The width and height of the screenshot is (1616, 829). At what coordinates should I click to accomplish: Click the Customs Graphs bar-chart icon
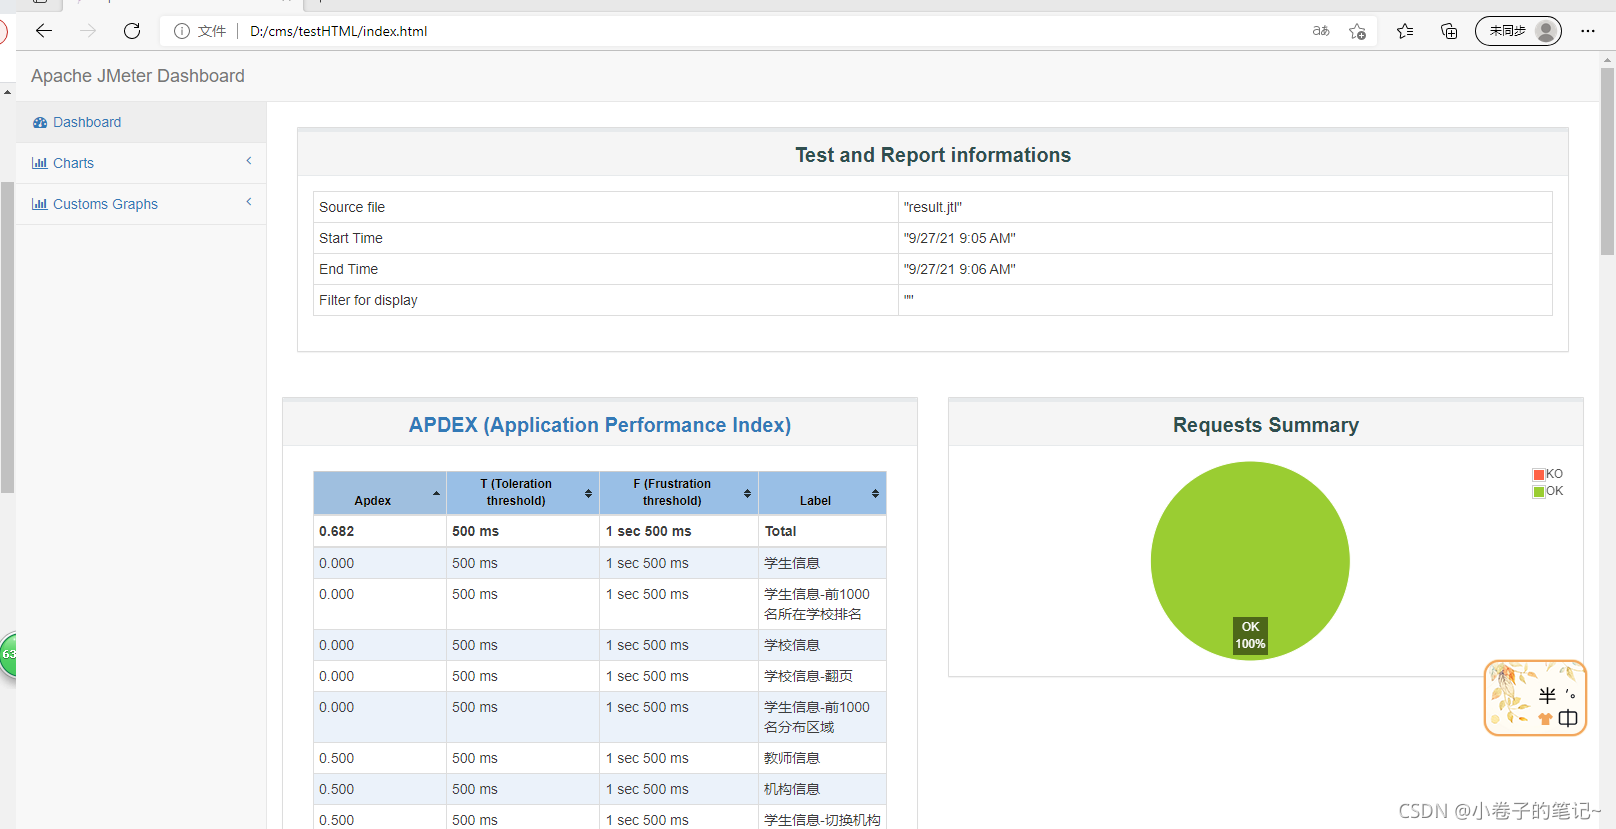coord(40,204)
